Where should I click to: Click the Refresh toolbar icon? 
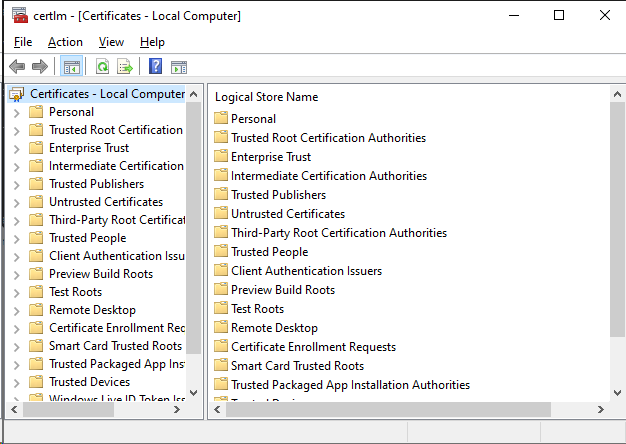point(102,67)
